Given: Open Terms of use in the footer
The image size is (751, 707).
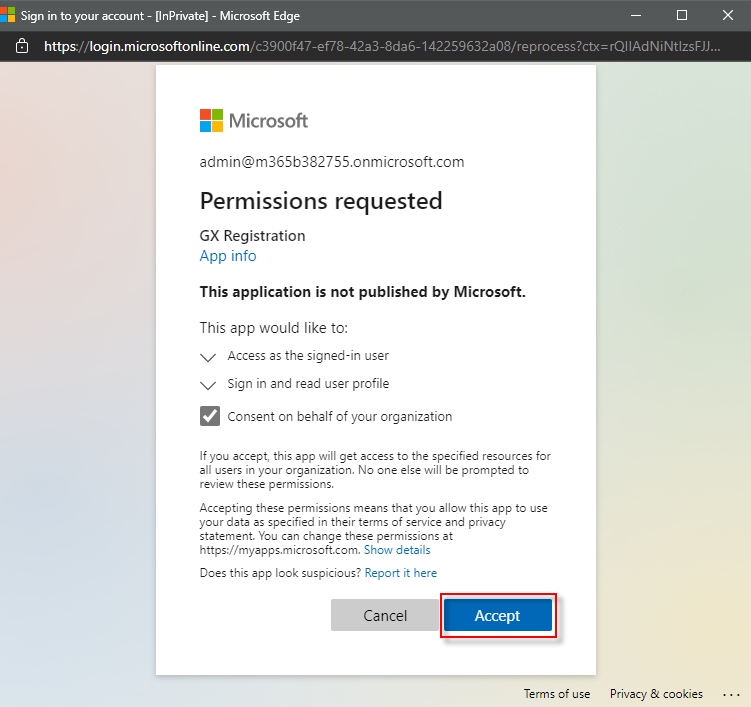Looking at the screenshot, I should [x=556, y=694].
